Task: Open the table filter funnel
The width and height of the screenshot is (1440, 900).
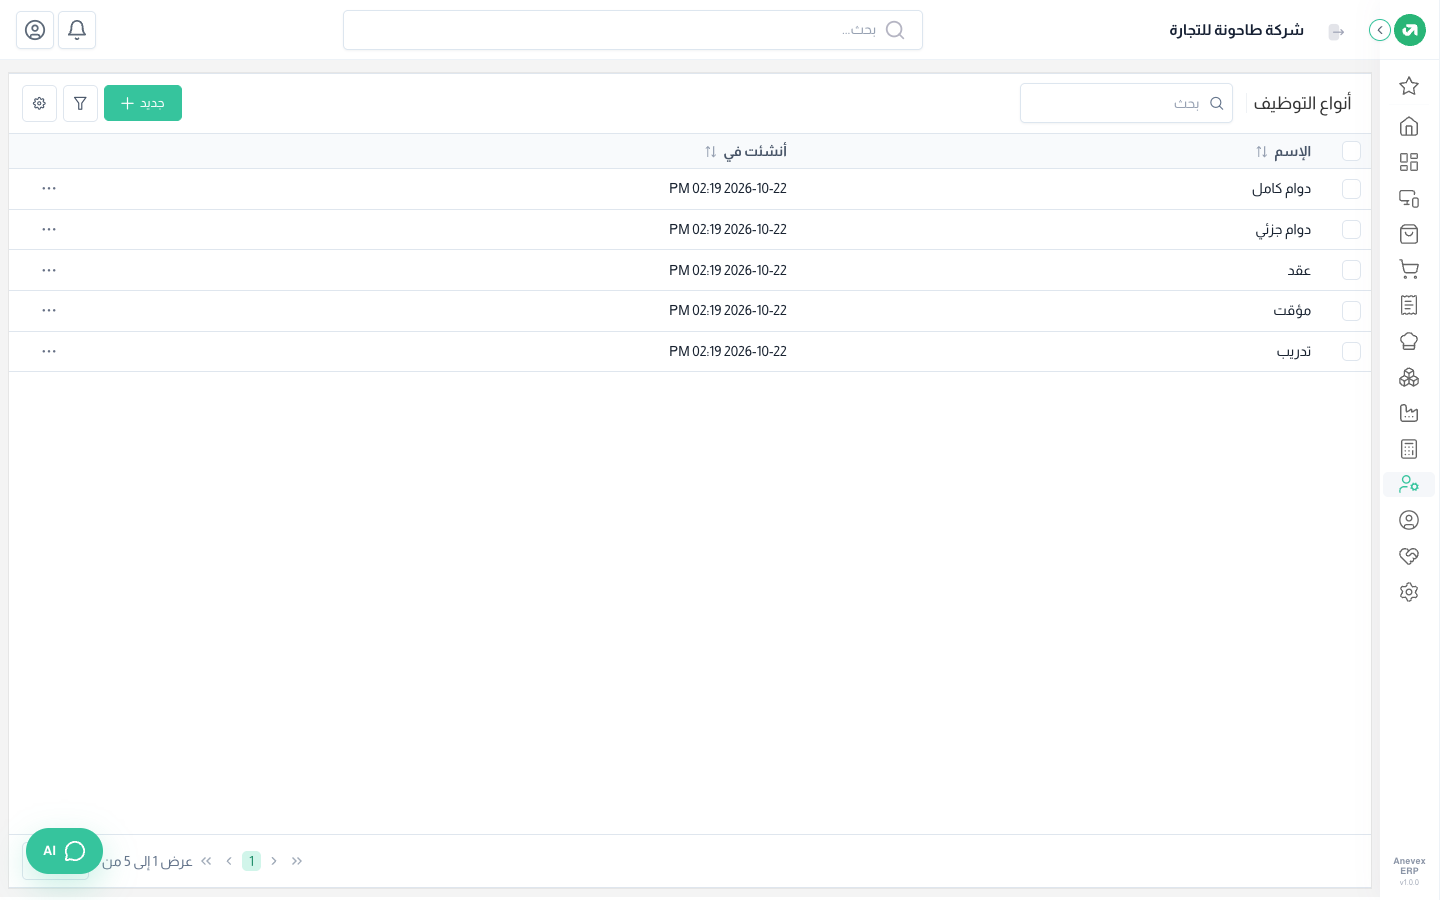Action: (x=80, y=103)
